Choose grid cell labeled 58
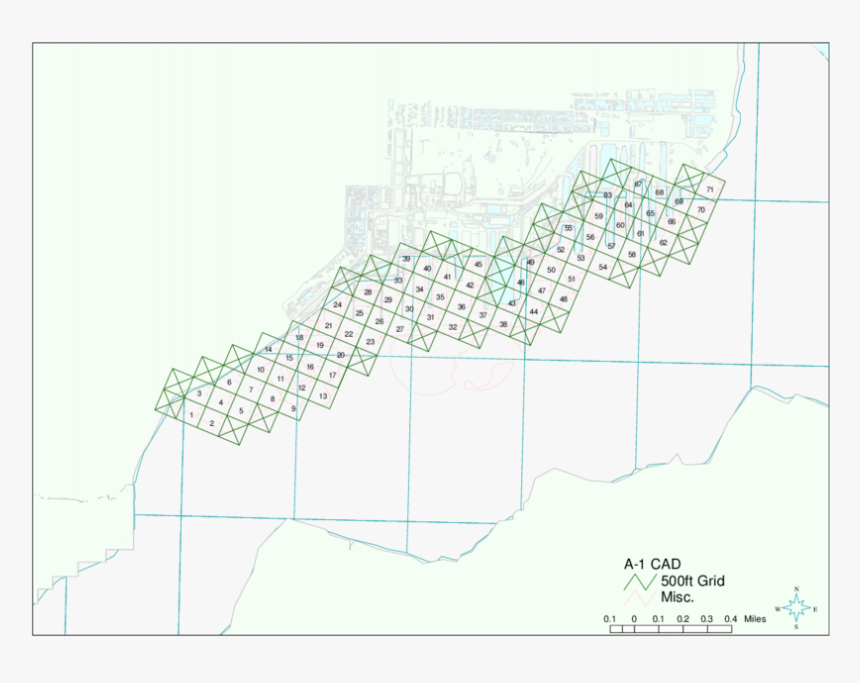This screenshot has height=683, width=860. (632, 255)
